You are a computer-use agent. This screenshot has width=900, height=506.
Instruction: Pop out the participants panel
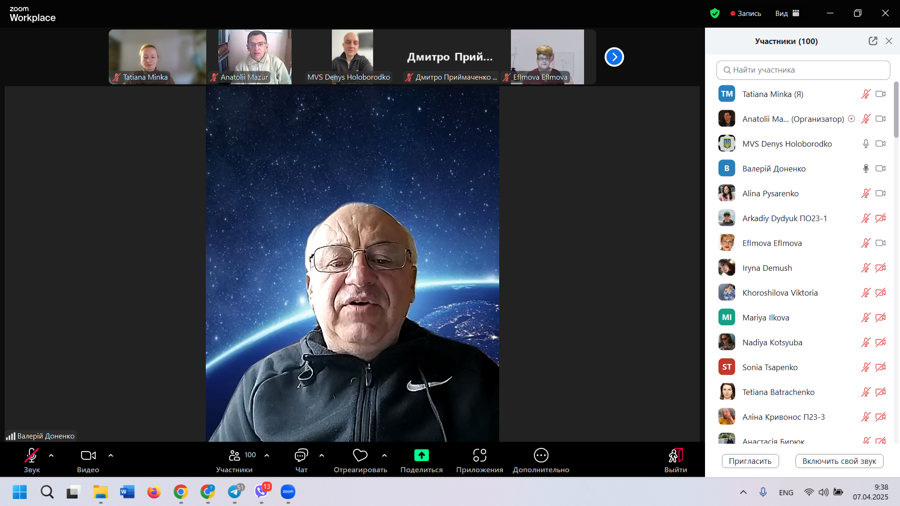click(x=872, y=41)
